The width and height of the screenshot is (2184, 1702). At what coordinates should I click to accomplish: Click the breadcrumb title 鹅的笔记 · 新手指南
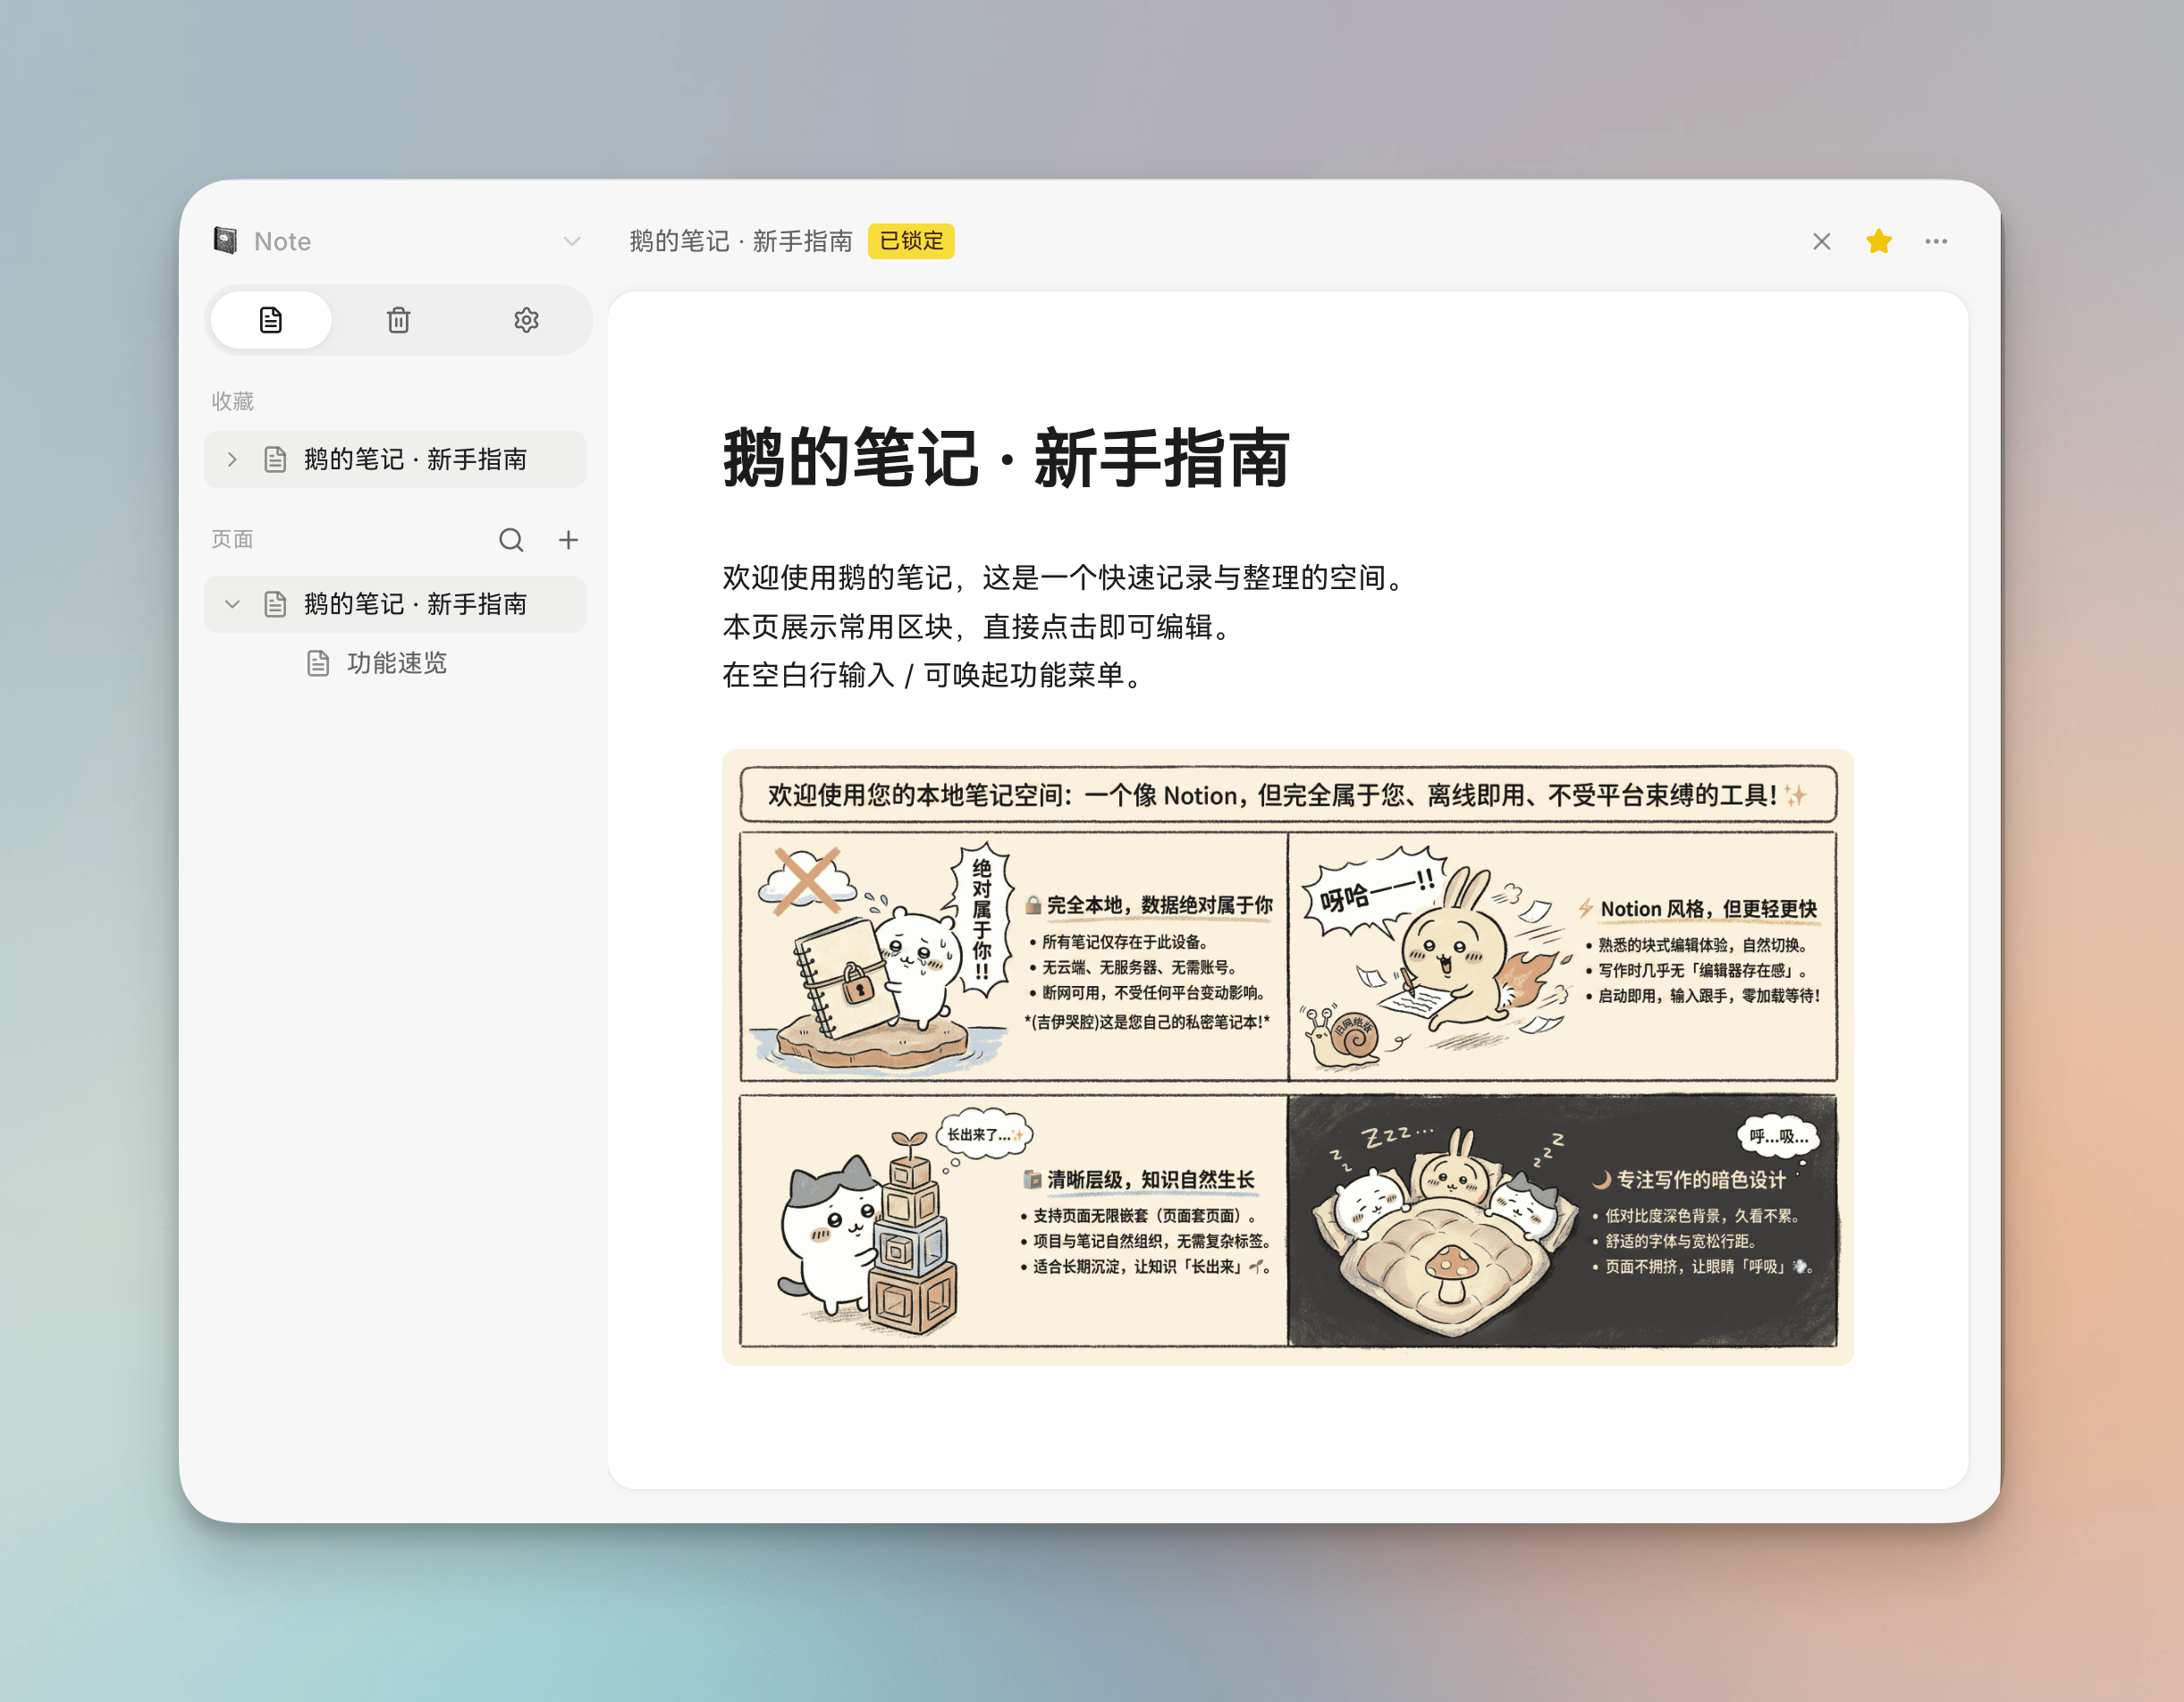pos(740,241)
